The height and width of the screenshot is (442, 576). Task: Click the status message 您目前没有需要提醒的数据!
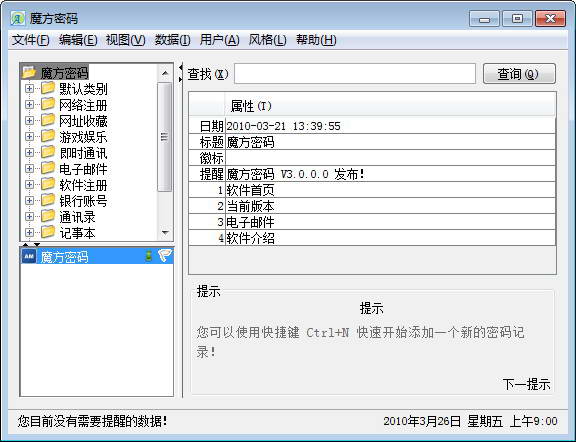click(x=93, y=421)
